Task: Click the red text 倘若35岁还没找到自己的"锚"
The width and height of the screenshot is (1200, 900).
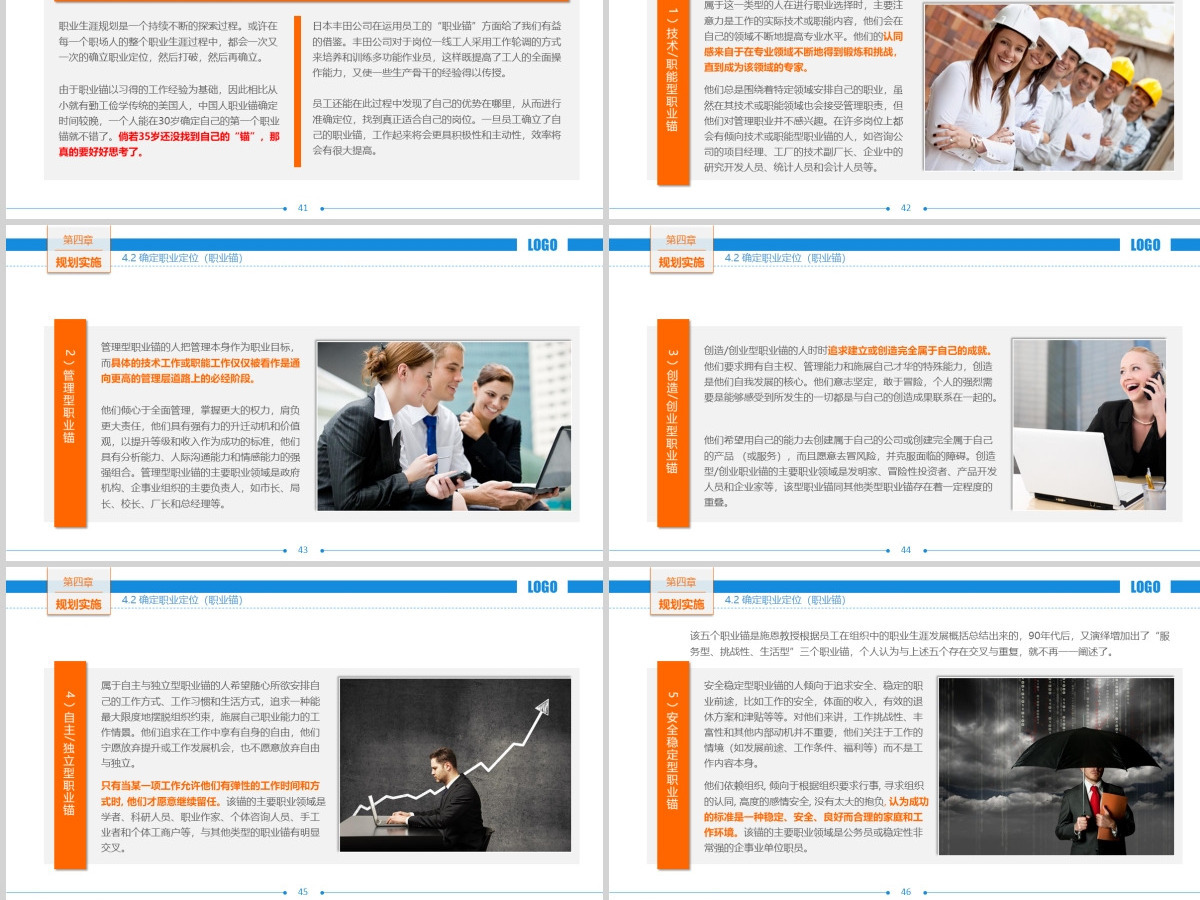Action: [170, 144]
